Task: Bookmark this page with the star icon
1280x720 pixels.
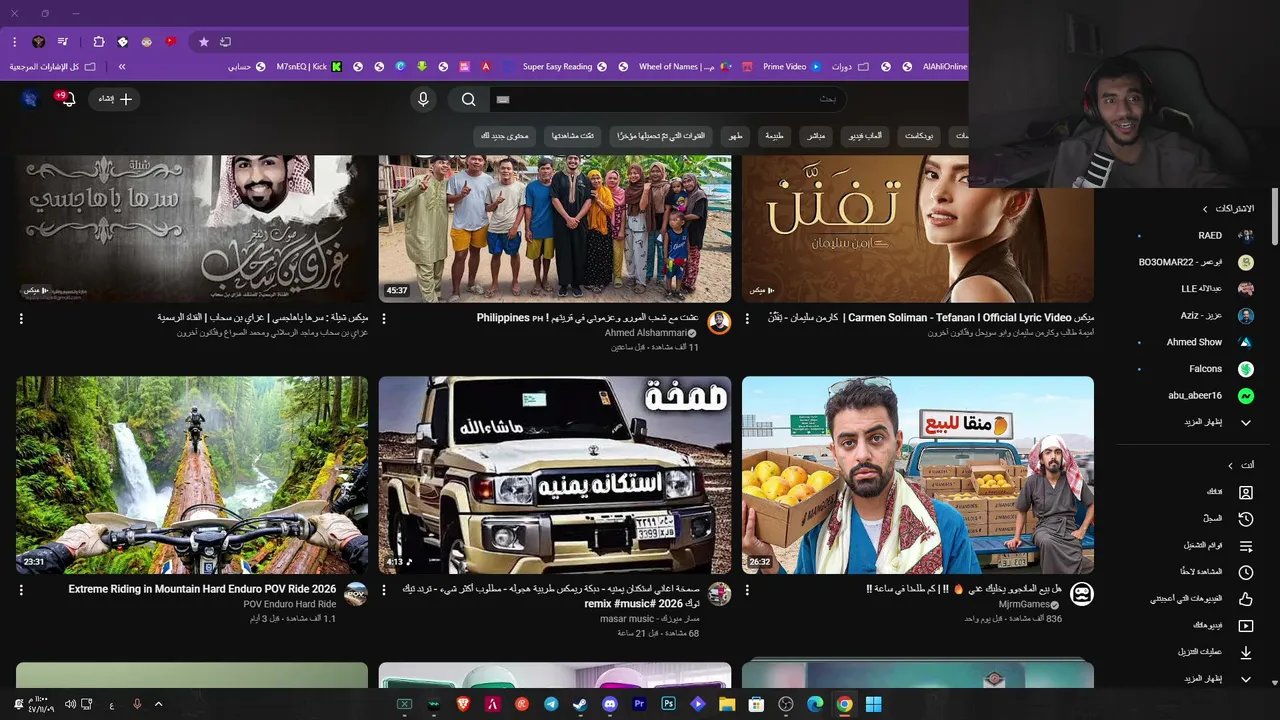Action: (x=204, y=42)
